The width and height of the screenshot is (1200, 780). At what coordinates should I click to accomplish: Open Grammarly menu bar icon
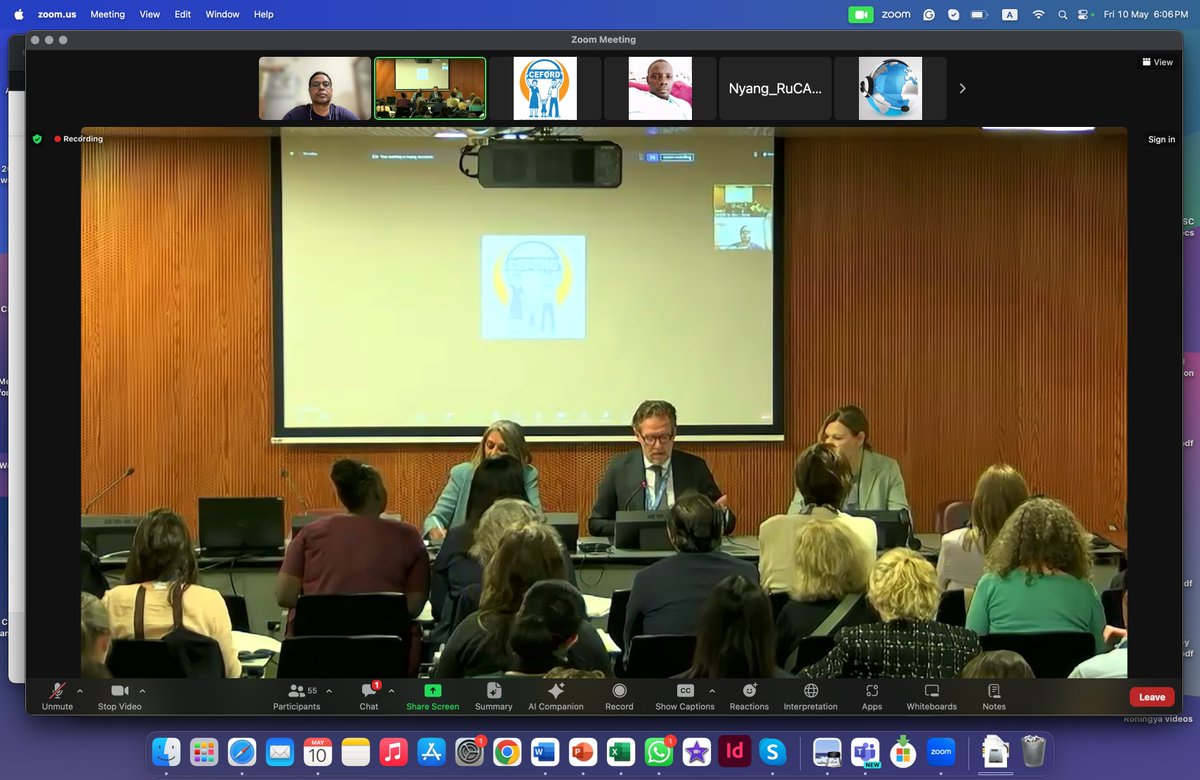[x=930, y=14]
